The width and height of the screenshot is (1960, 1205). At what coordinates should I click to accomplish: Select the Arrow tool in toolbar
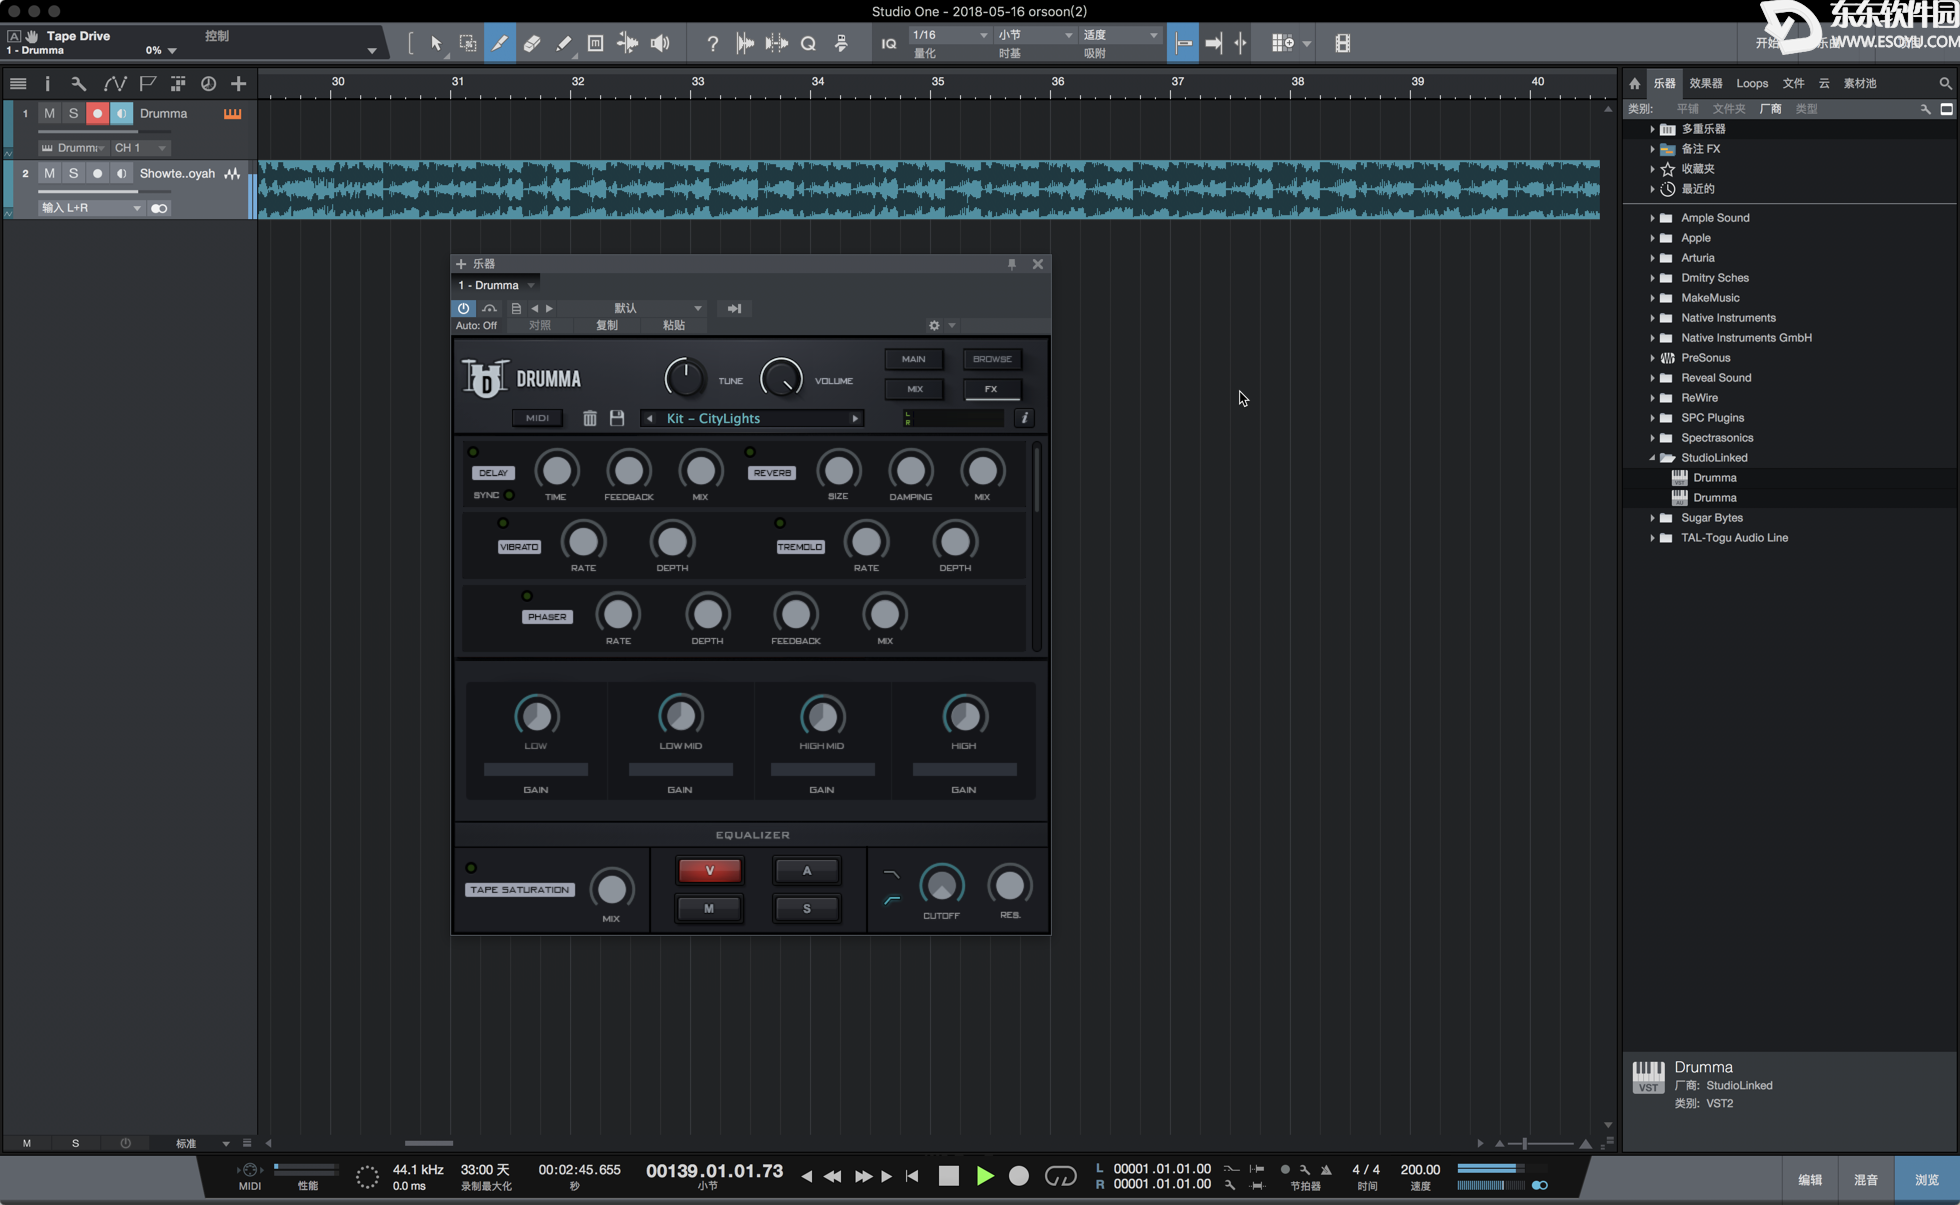point(436,43)
